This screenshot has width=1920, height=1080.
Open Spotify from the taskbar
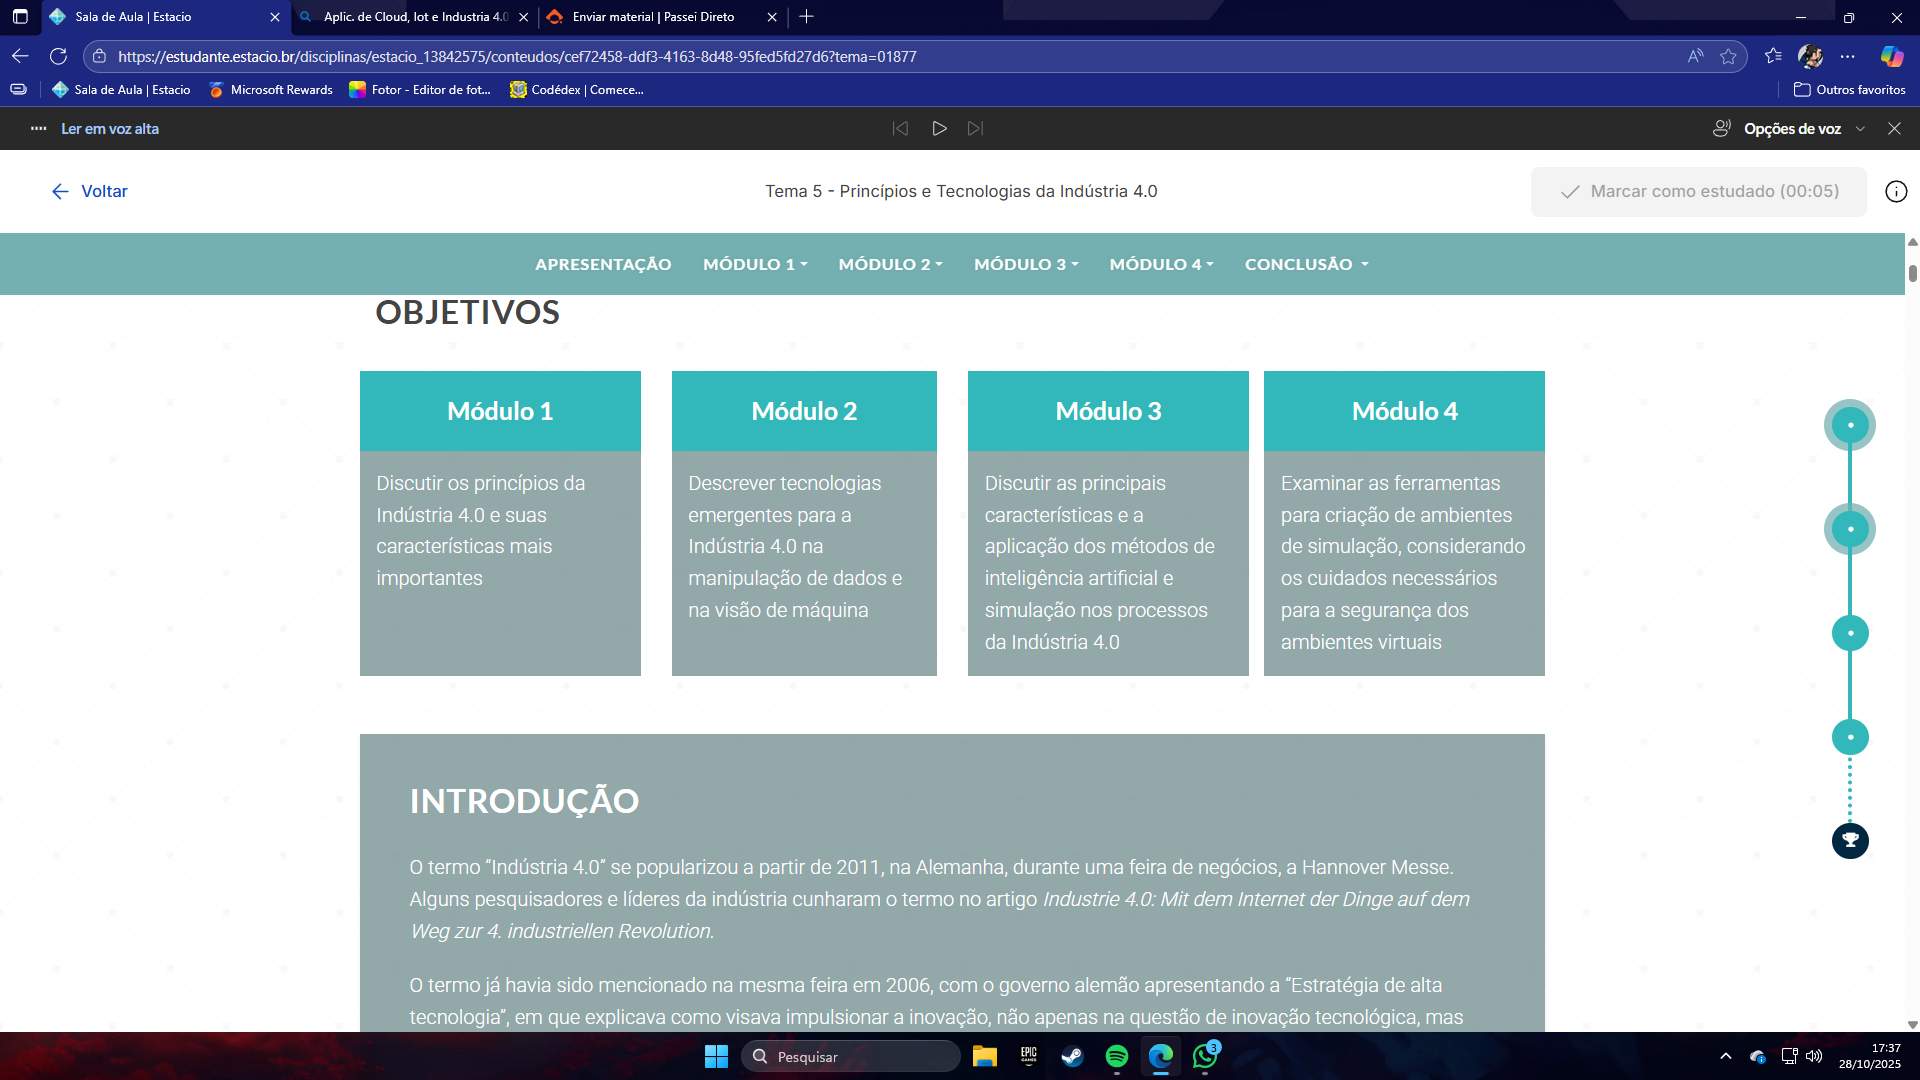point(1117,1057)
